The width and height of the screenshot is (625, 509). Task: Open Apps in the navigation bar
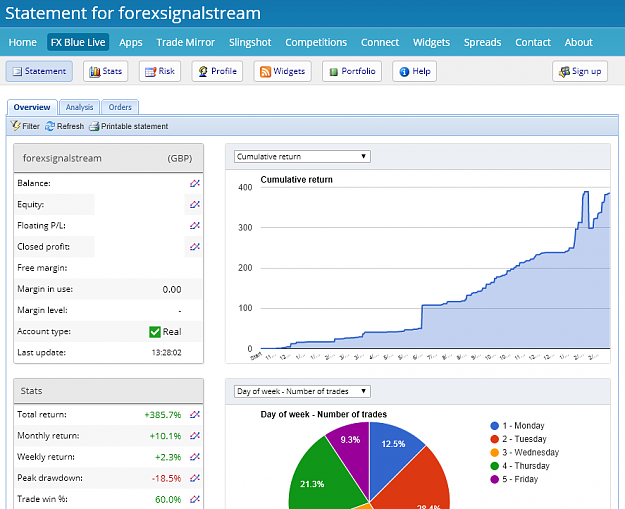click(131, 42)
